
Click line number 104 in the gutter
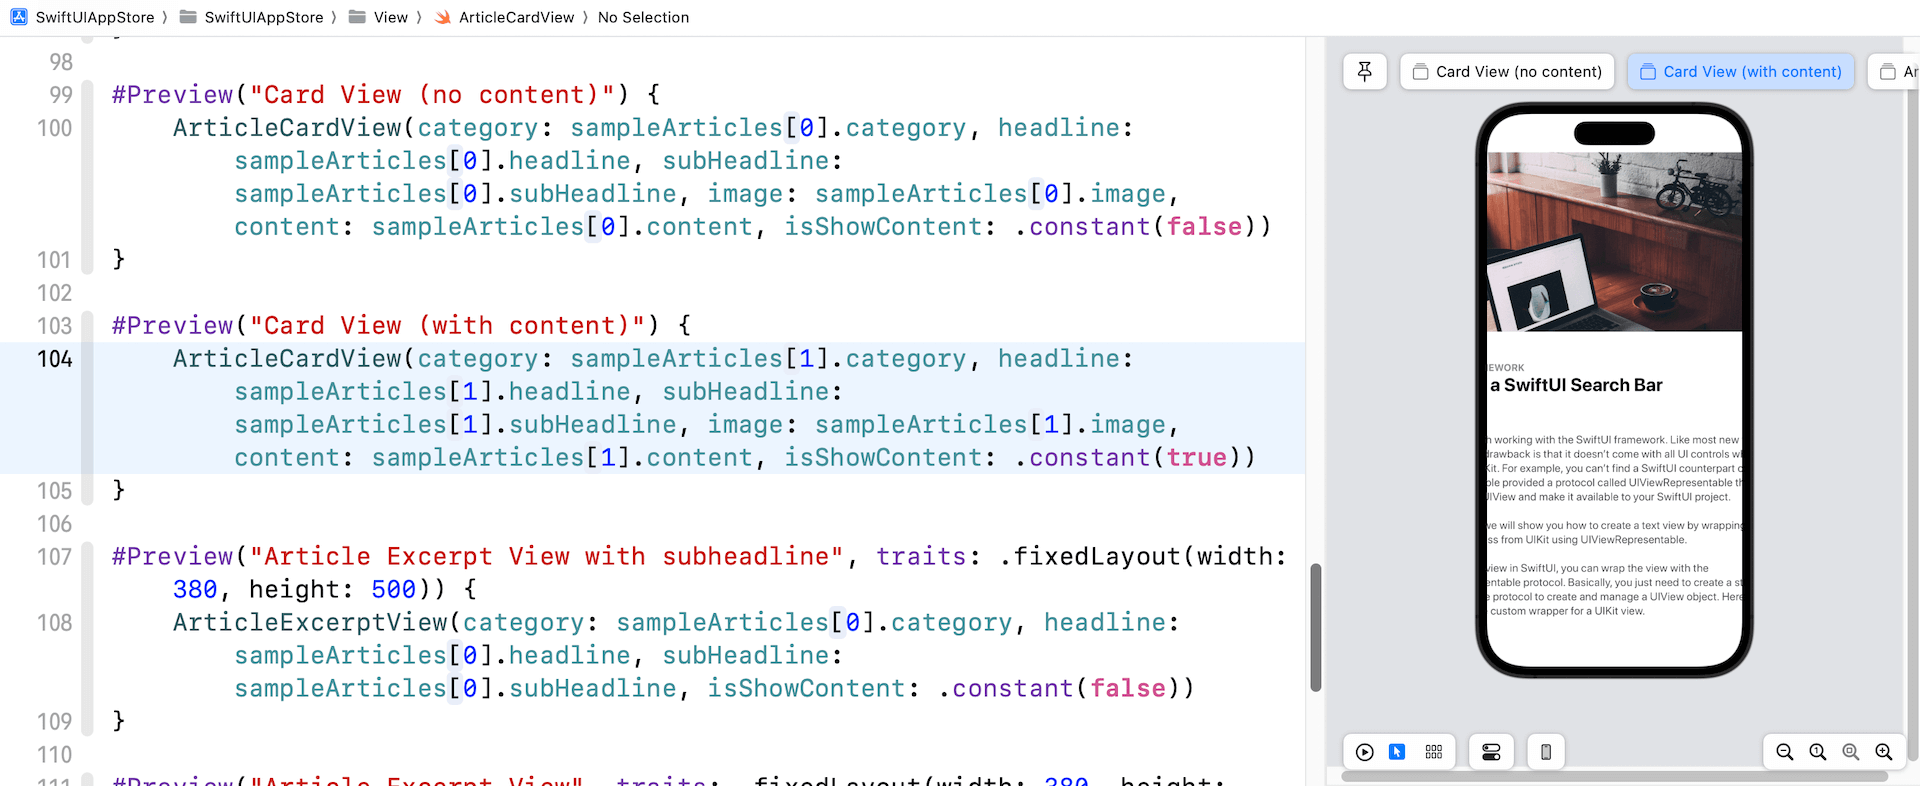coord(55,359)
